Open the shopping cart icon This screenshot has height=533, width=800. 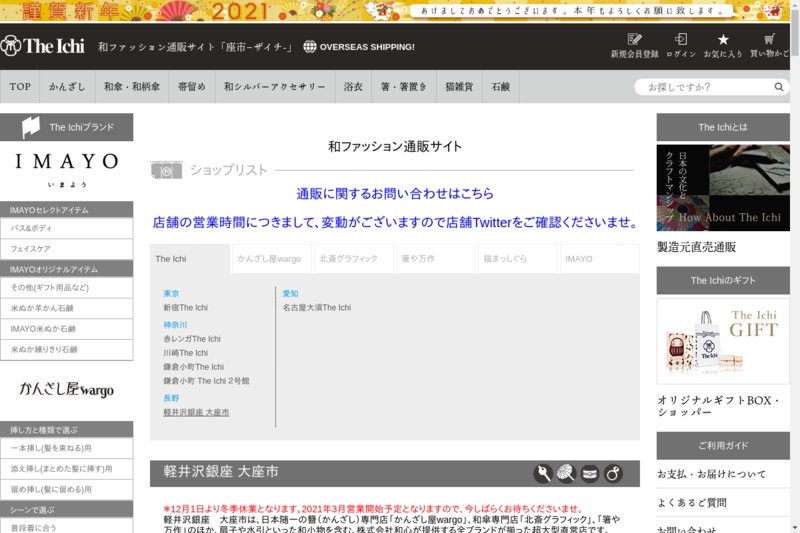pos(771,40)
